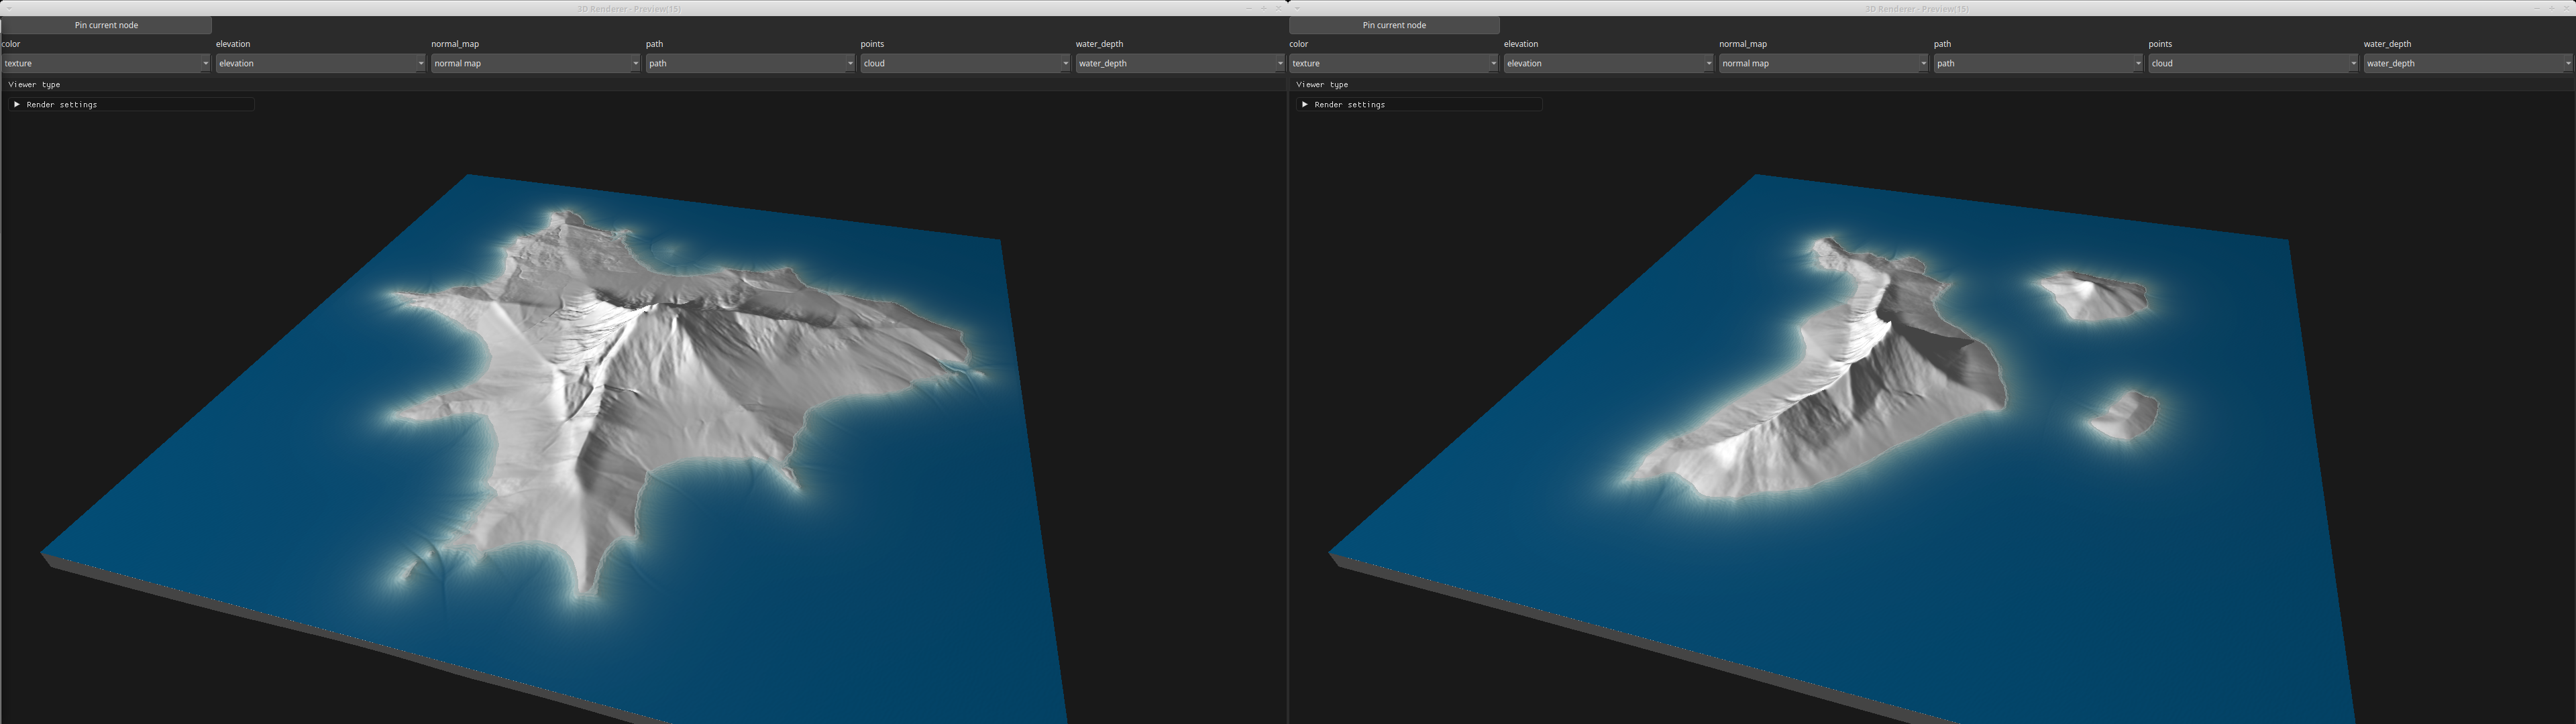Click Pin current node in the right window
This screenshot has width=2576, height=724.
click(x=1394, y=25)
